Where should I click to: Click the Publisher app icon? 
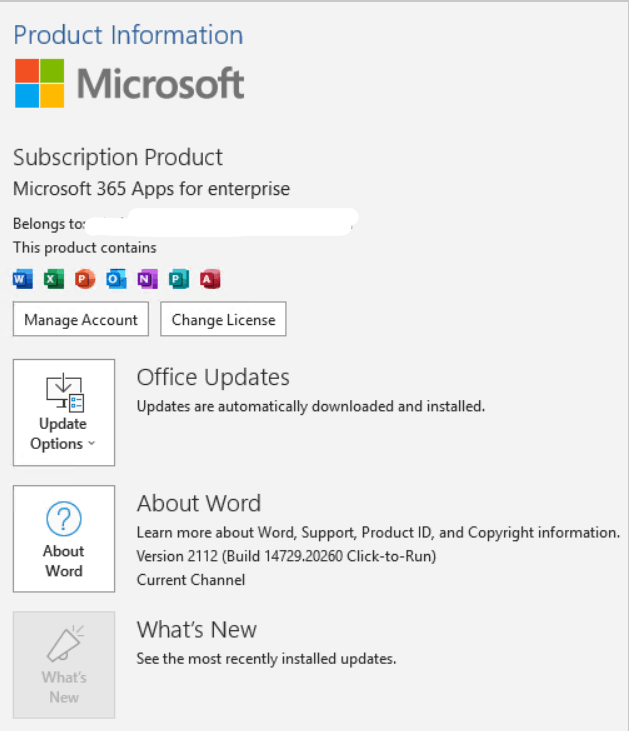pyautogui.click(x=179, y=279)
